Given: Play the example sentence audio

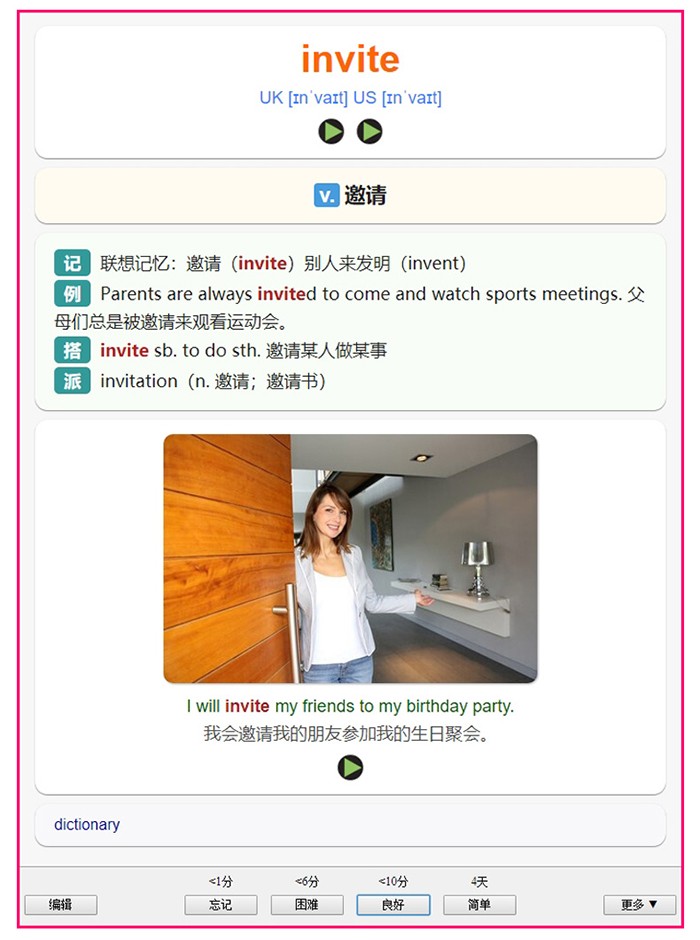Looking at the screenshot, I should [x=350, y=767].
